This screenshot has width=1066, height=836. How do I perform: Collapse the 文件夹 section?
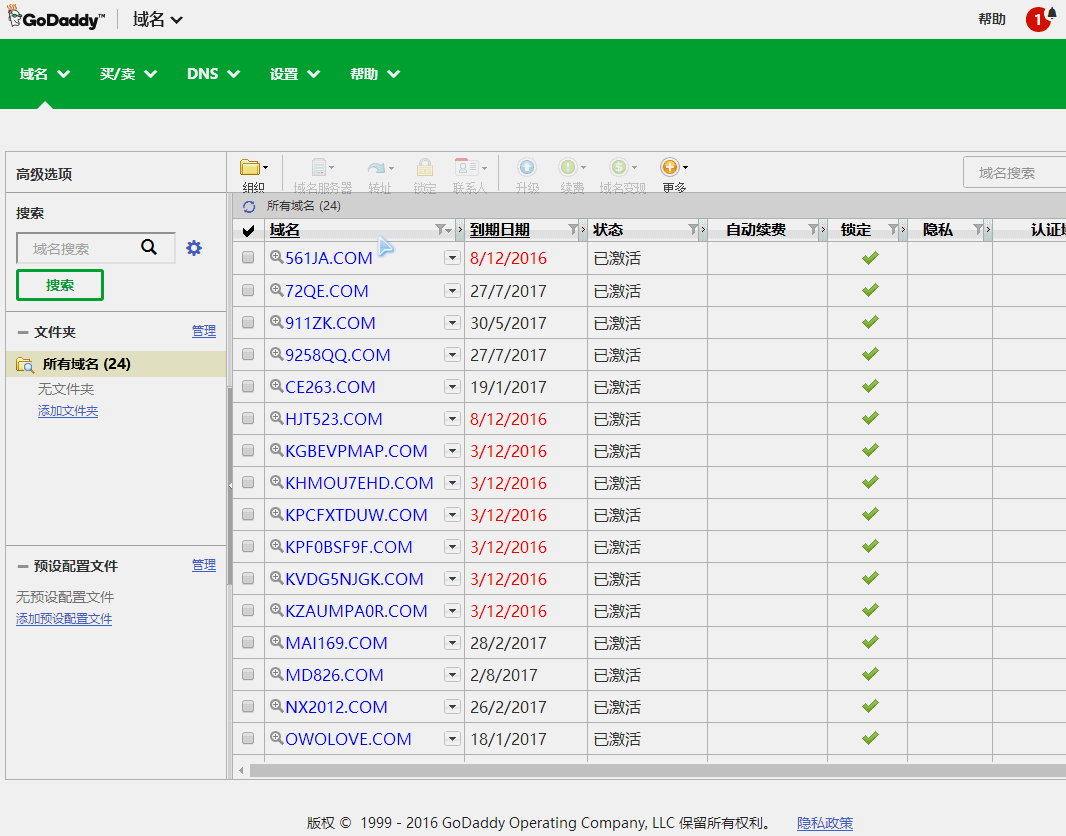tap(23, 332)
